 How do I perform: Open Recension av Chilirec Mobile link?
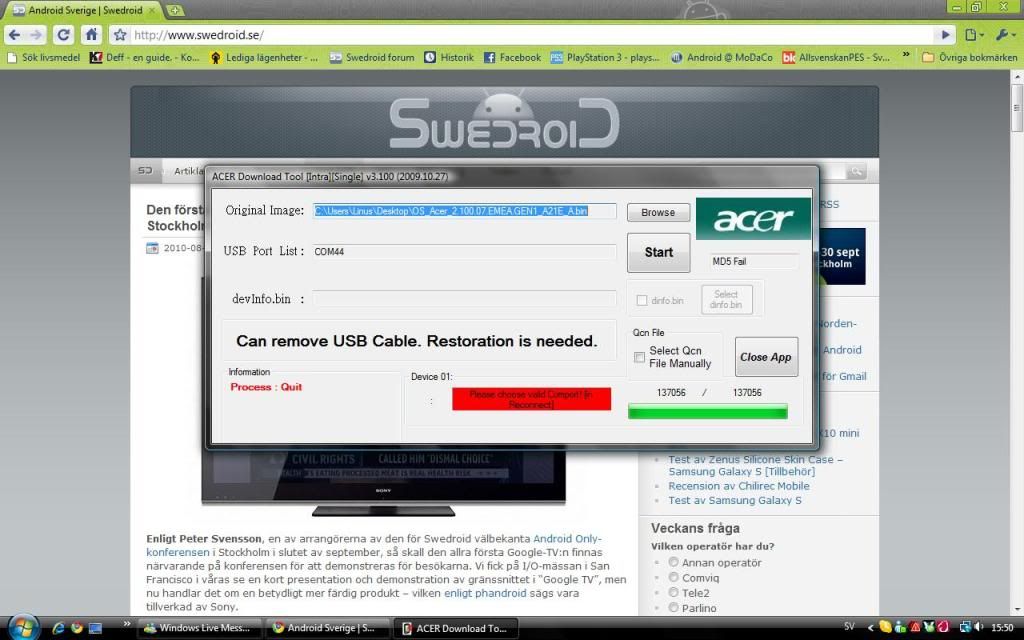739,486
